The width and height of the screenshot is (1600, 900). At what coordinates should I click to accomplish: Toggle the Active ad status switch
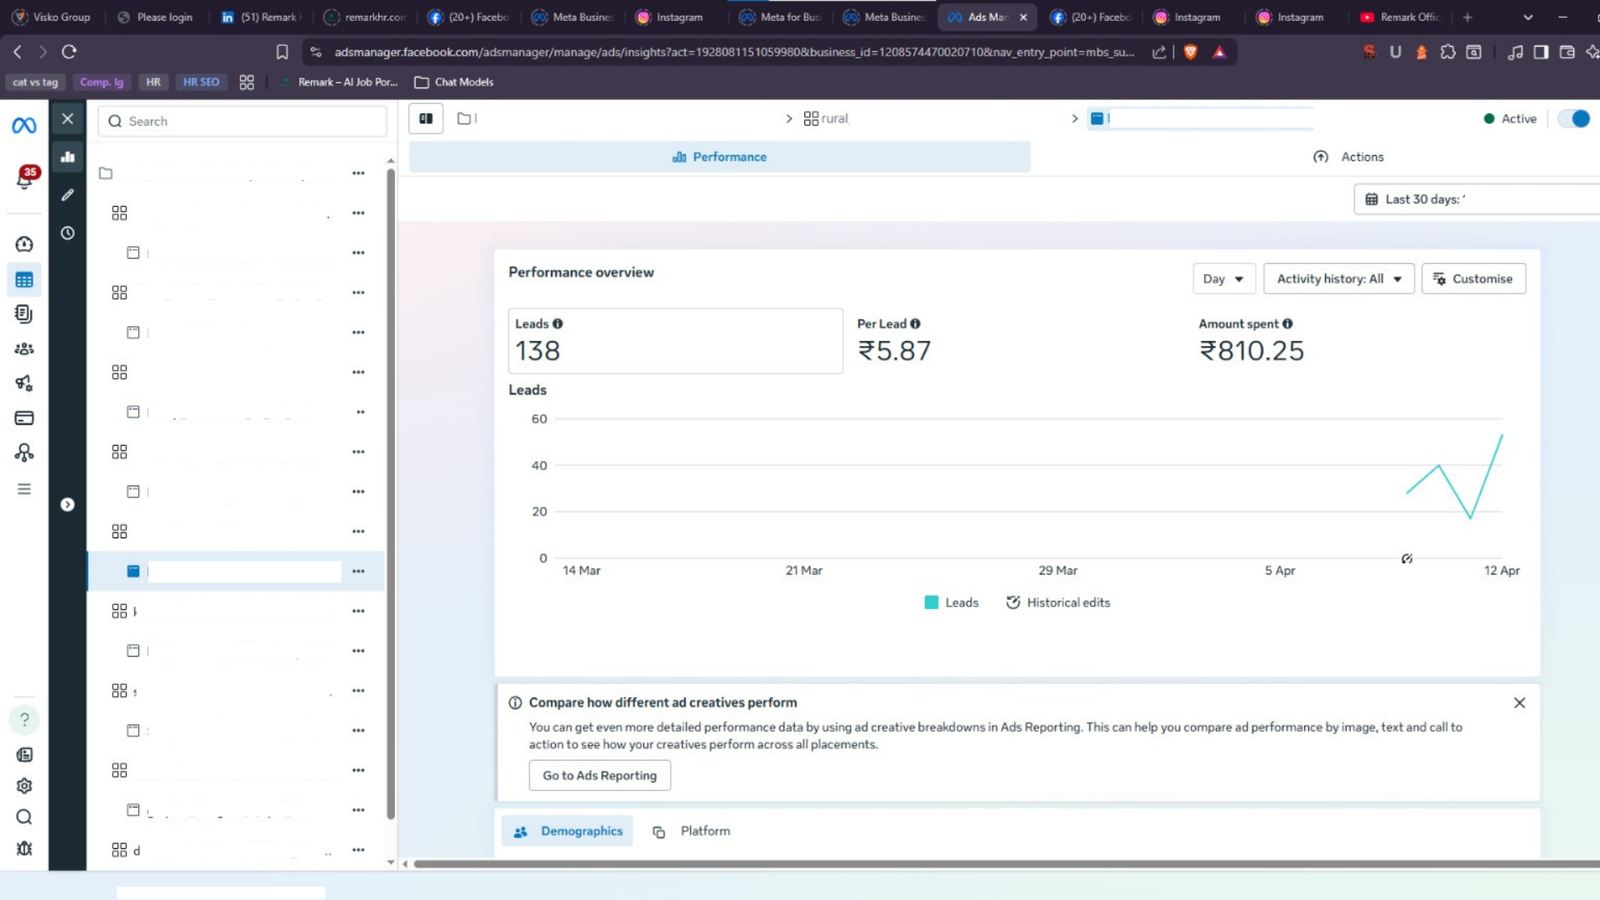[x=1574, y=118]
